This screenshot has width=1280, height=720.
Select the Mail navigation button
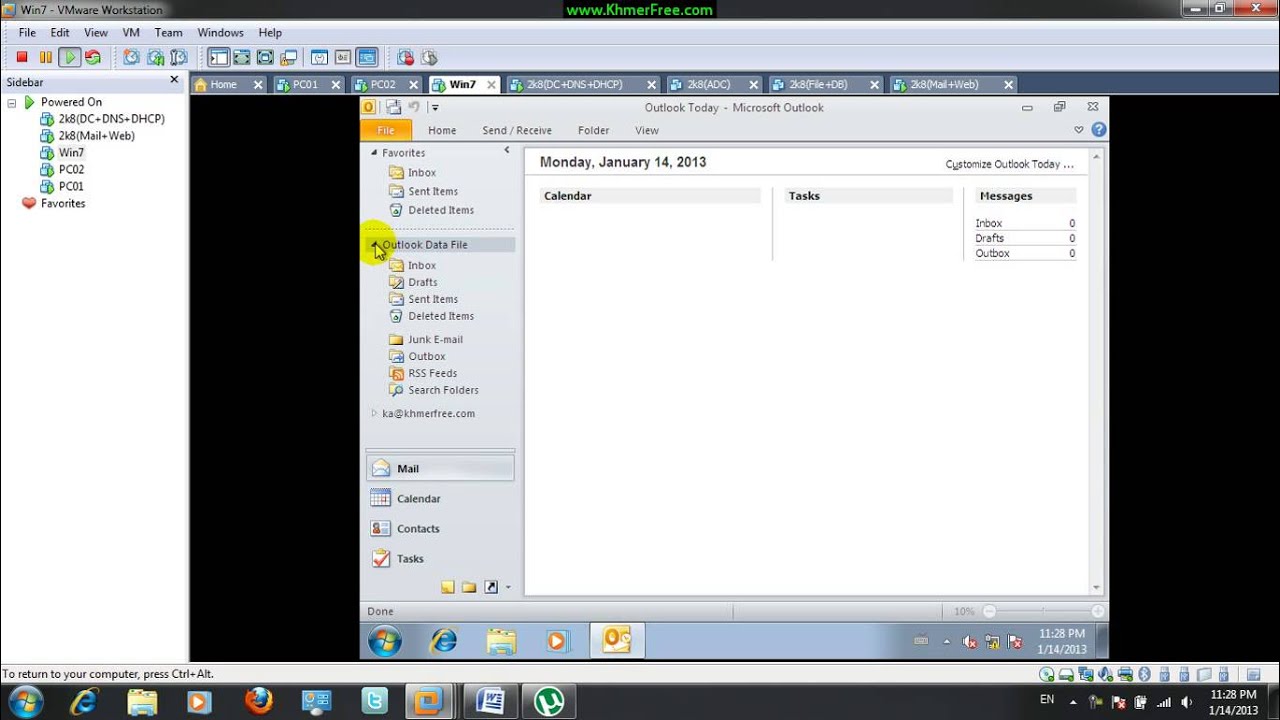[x=440, y=468]
